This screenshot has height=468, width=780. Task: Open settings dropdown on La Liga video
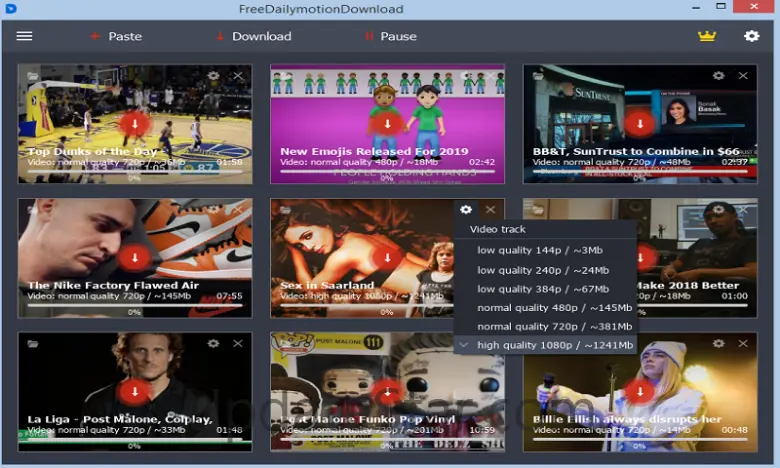click(213, 344)
